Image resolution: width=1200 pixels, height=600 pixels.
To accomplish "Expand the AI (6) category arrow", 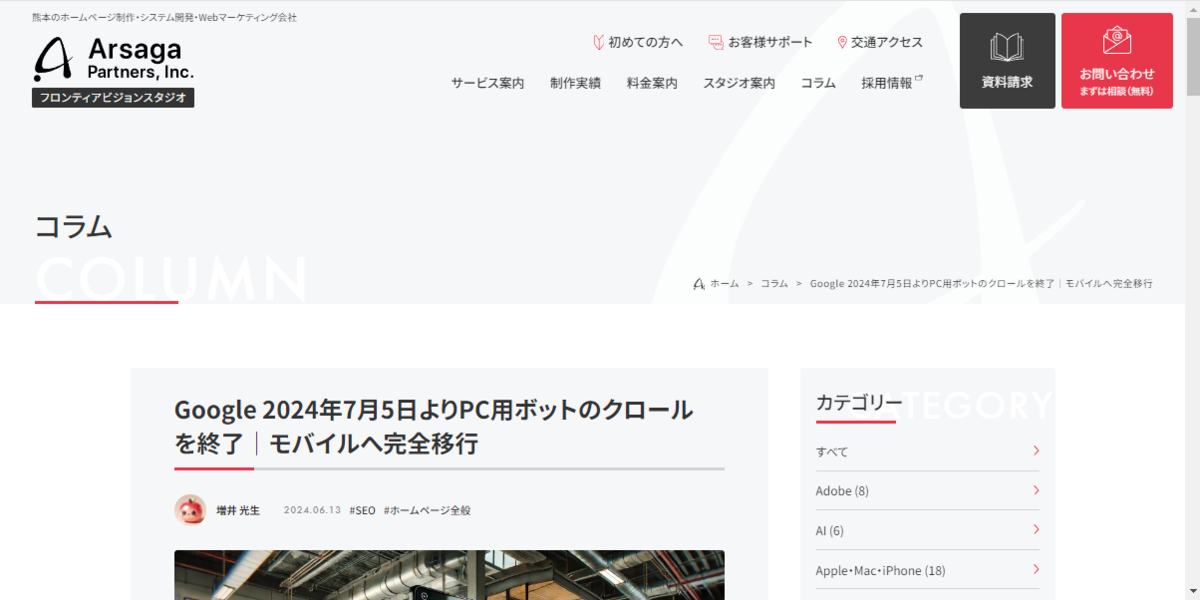I will click(1036, 530).
